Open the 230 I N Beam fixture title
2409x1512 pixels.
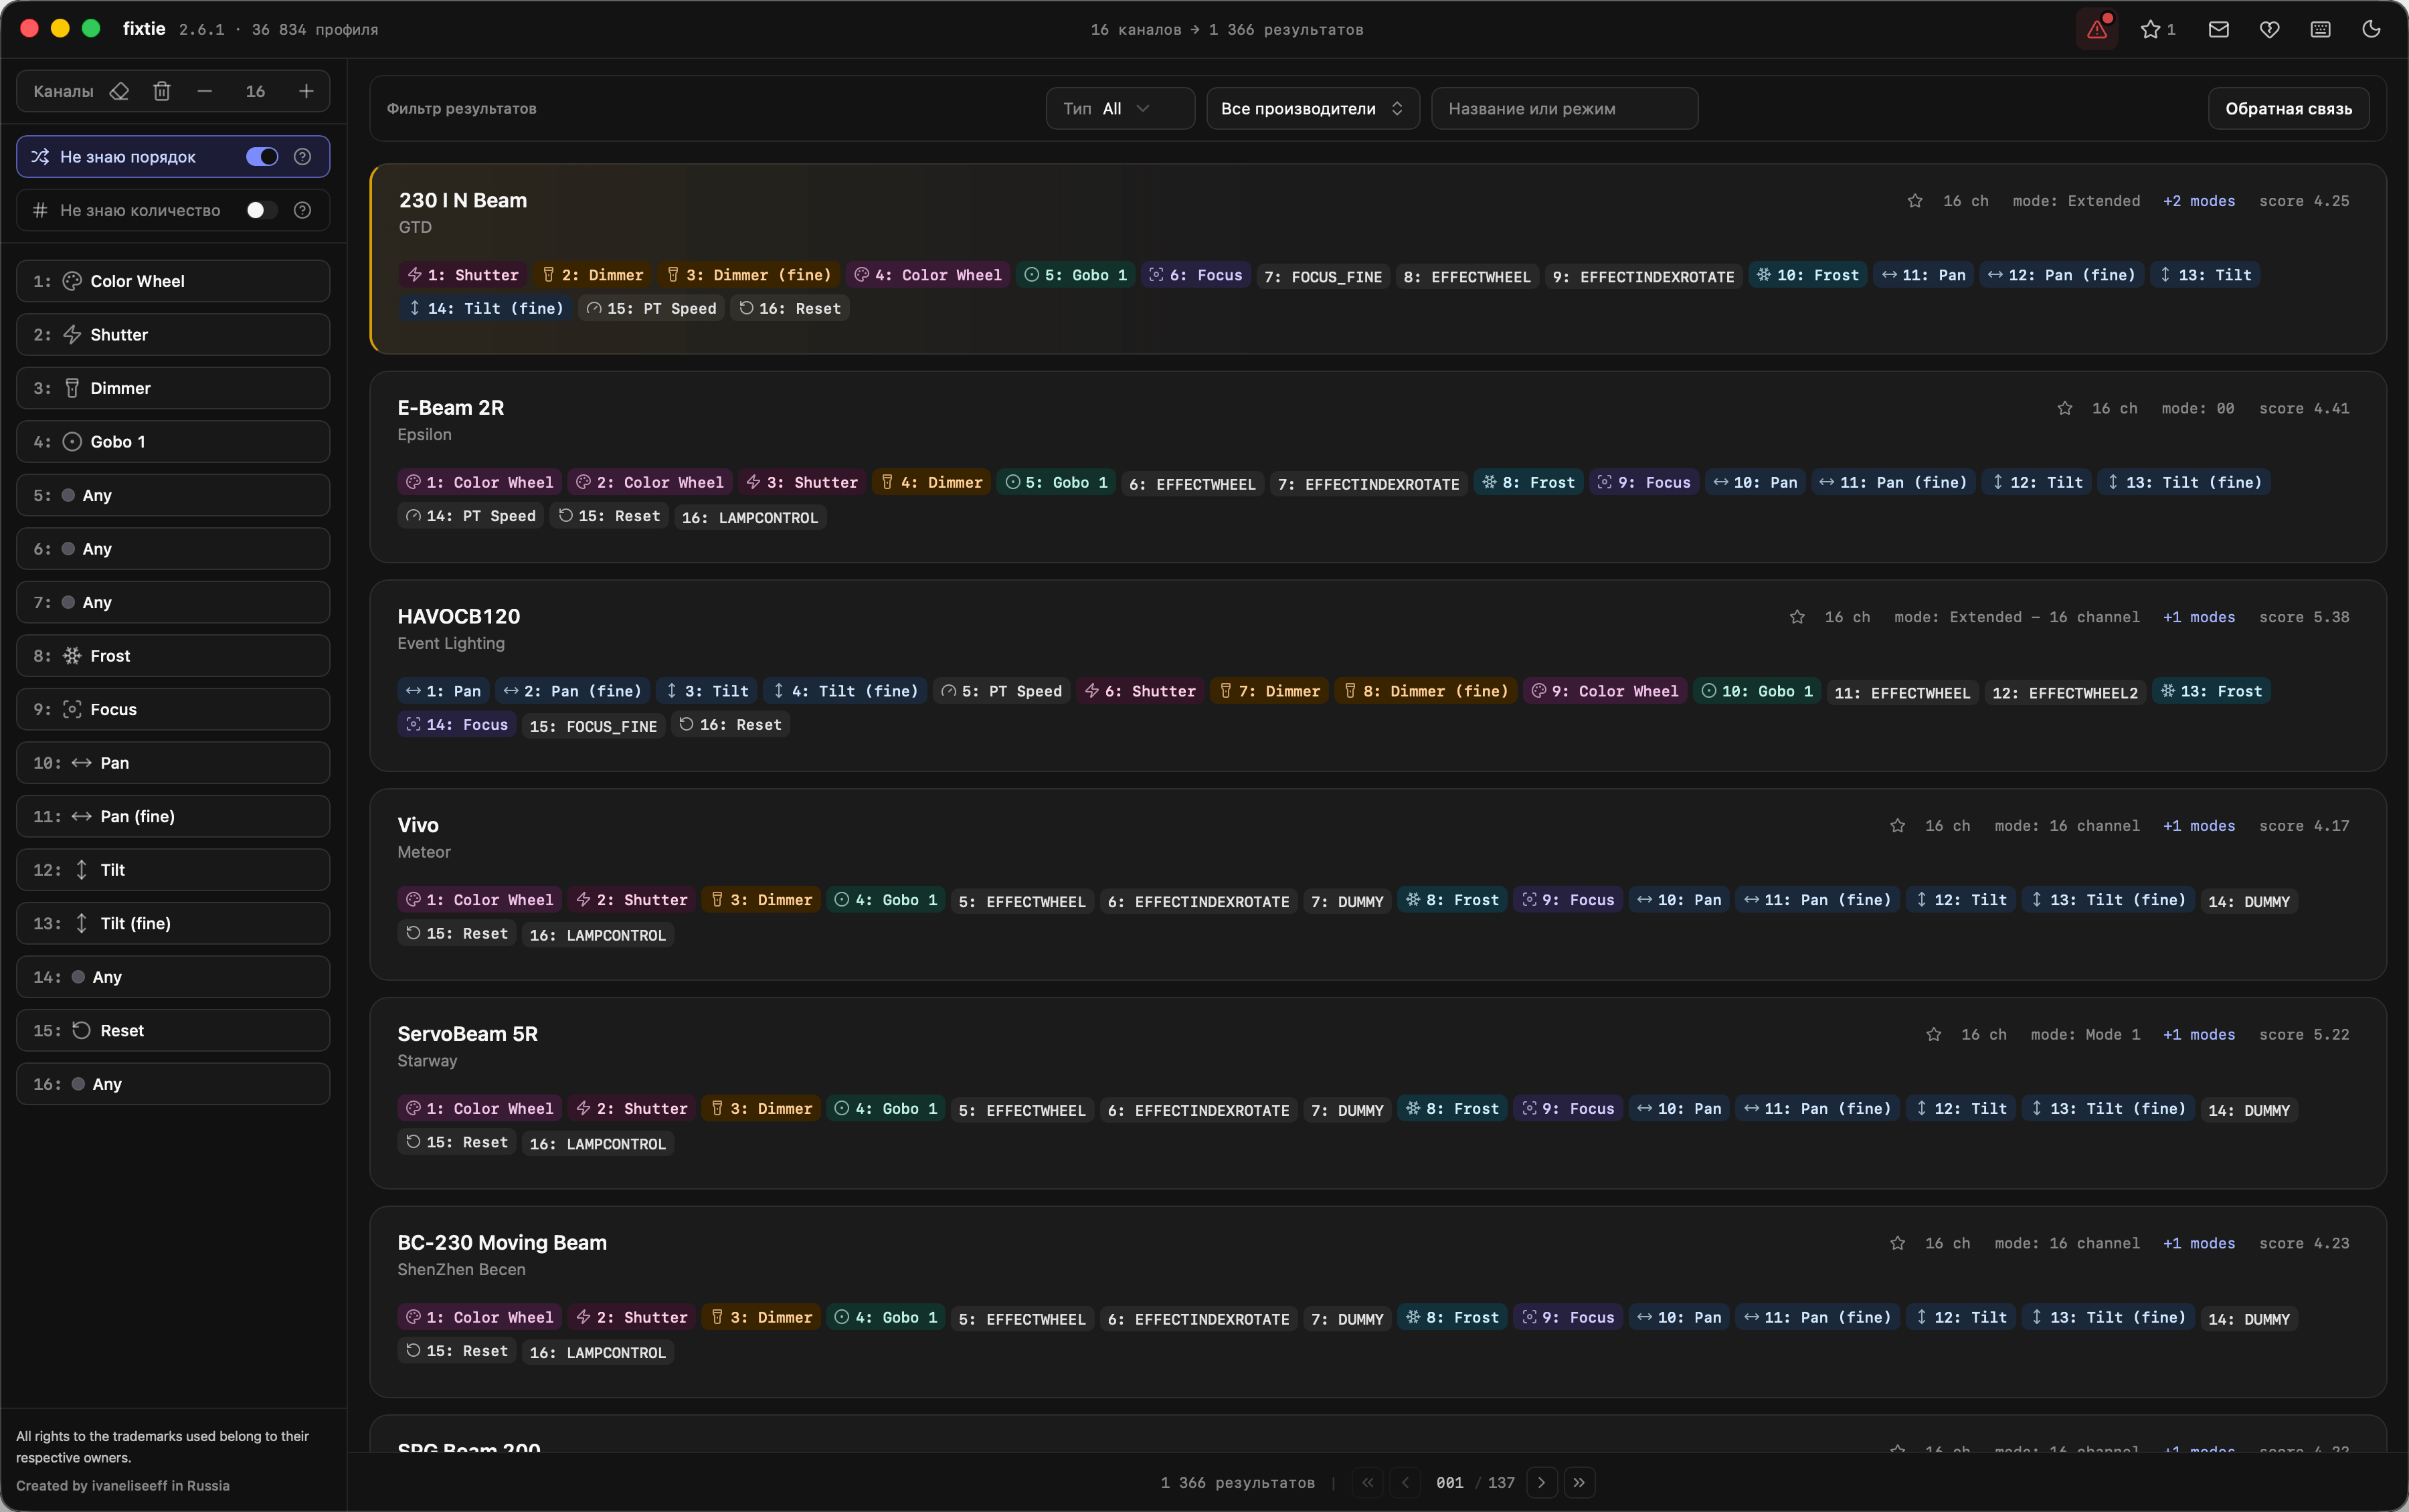pyautogui.click(x=463, y=200)
